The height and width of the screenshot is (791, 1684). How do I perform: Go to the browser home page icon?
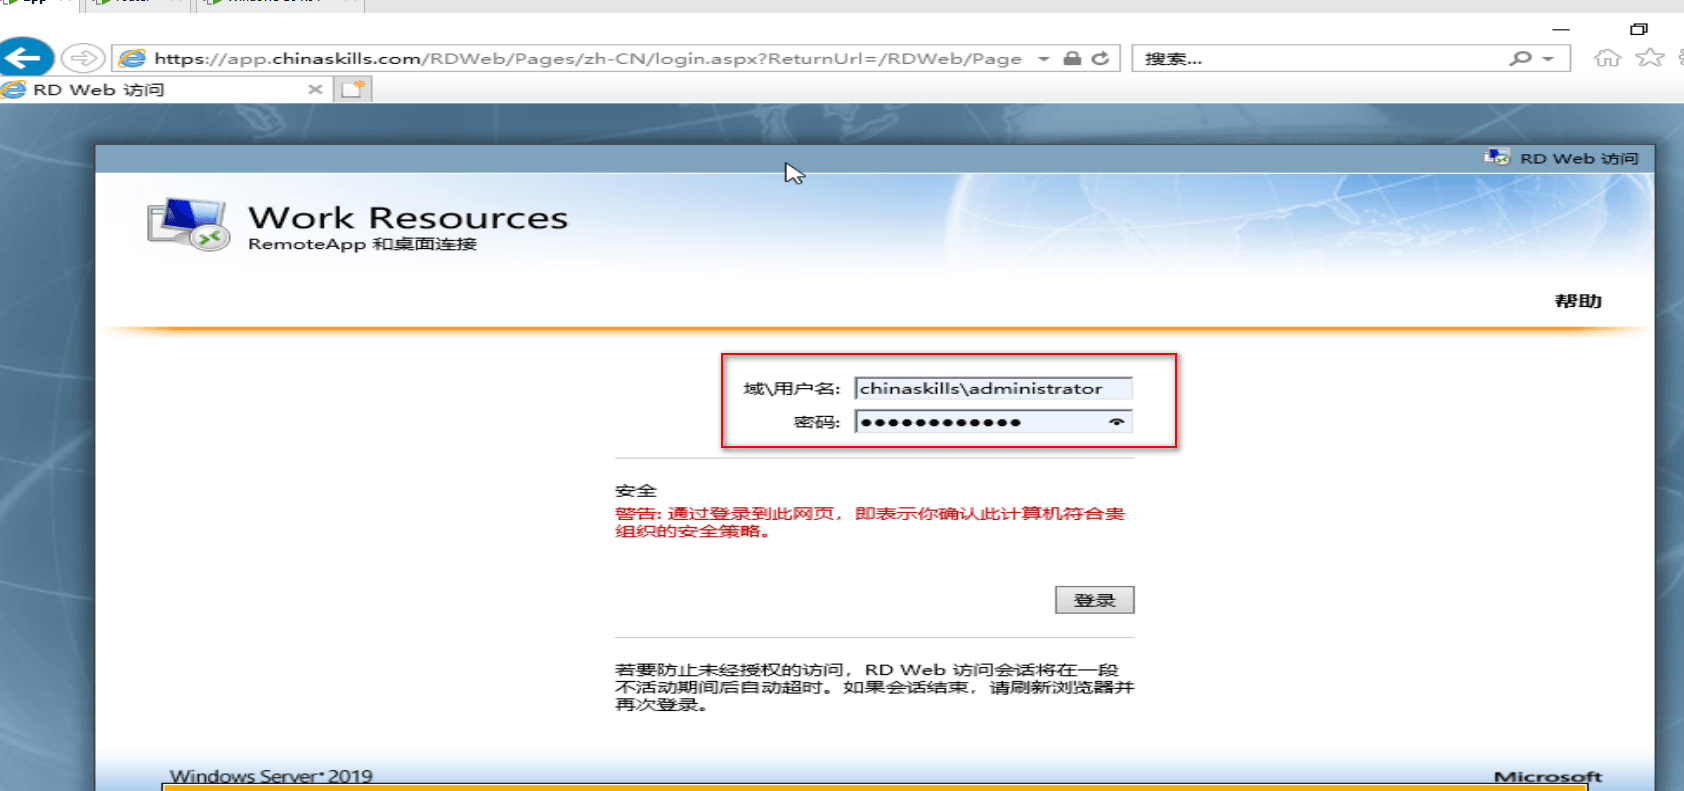click(1607, 58)
